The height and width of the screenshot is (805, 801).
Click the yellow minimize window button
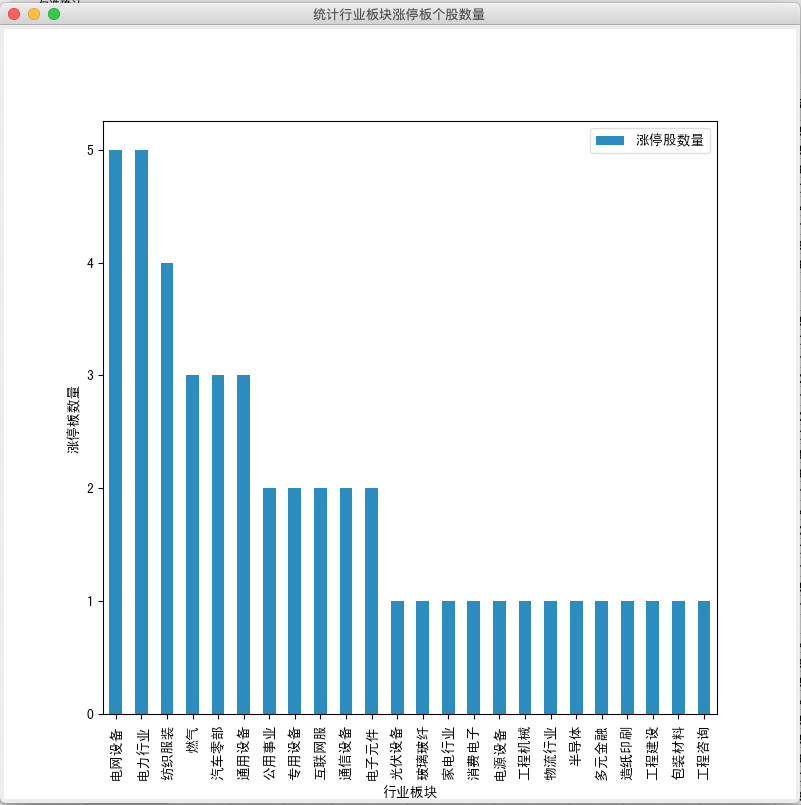34,14
